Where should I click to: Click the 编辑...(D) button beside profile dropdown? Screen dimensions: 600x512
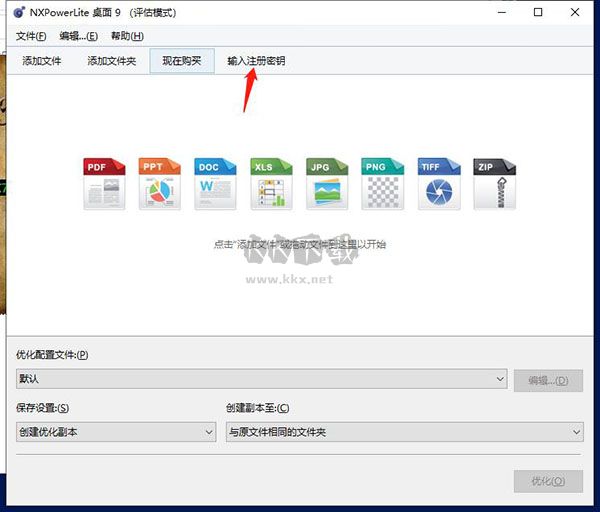point(548,380)
